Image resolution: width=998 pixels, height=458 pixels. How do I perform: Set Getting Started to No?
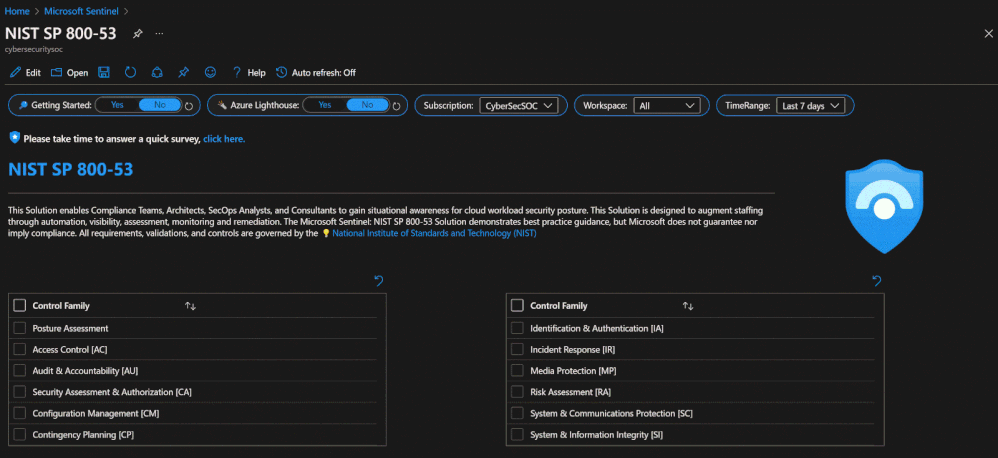click(160, 105)
